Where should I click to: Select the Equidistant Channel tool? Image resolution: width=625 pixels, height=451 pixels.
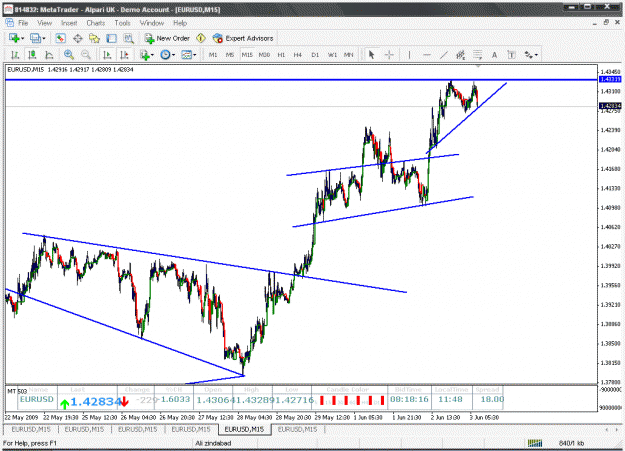click(x=460, y=55)
